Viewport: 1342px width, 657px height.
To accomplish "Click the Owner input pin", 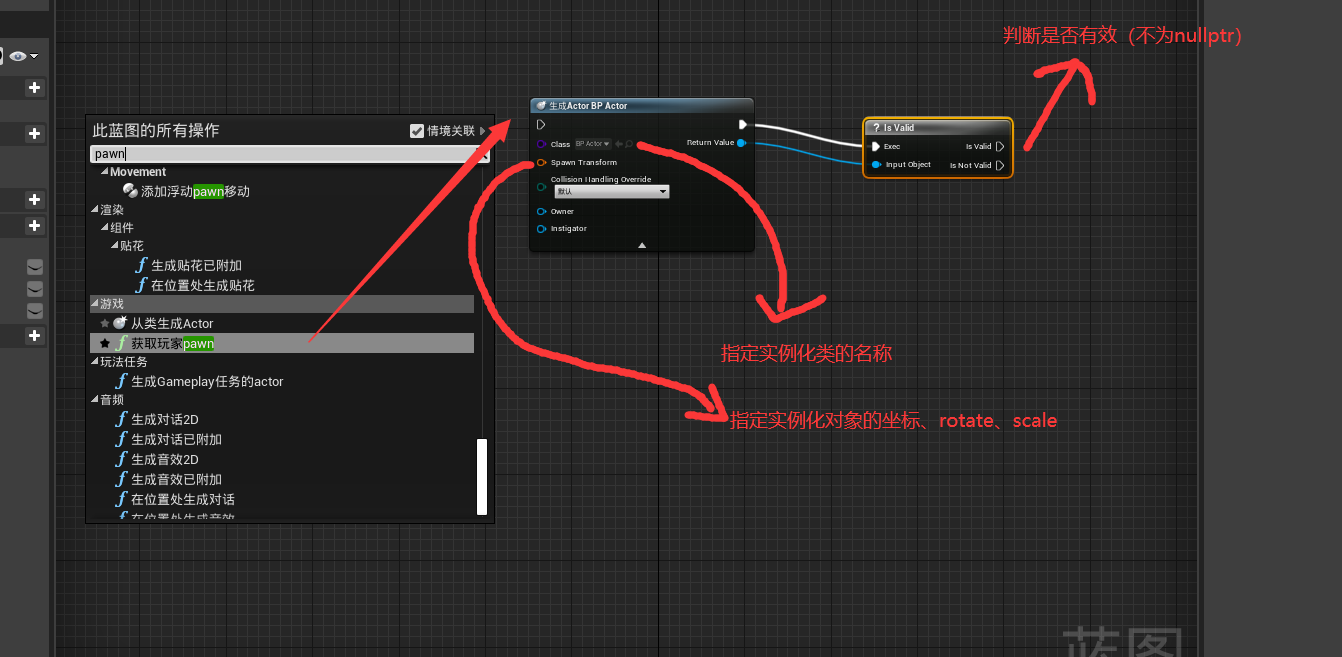I will [541, 211].
